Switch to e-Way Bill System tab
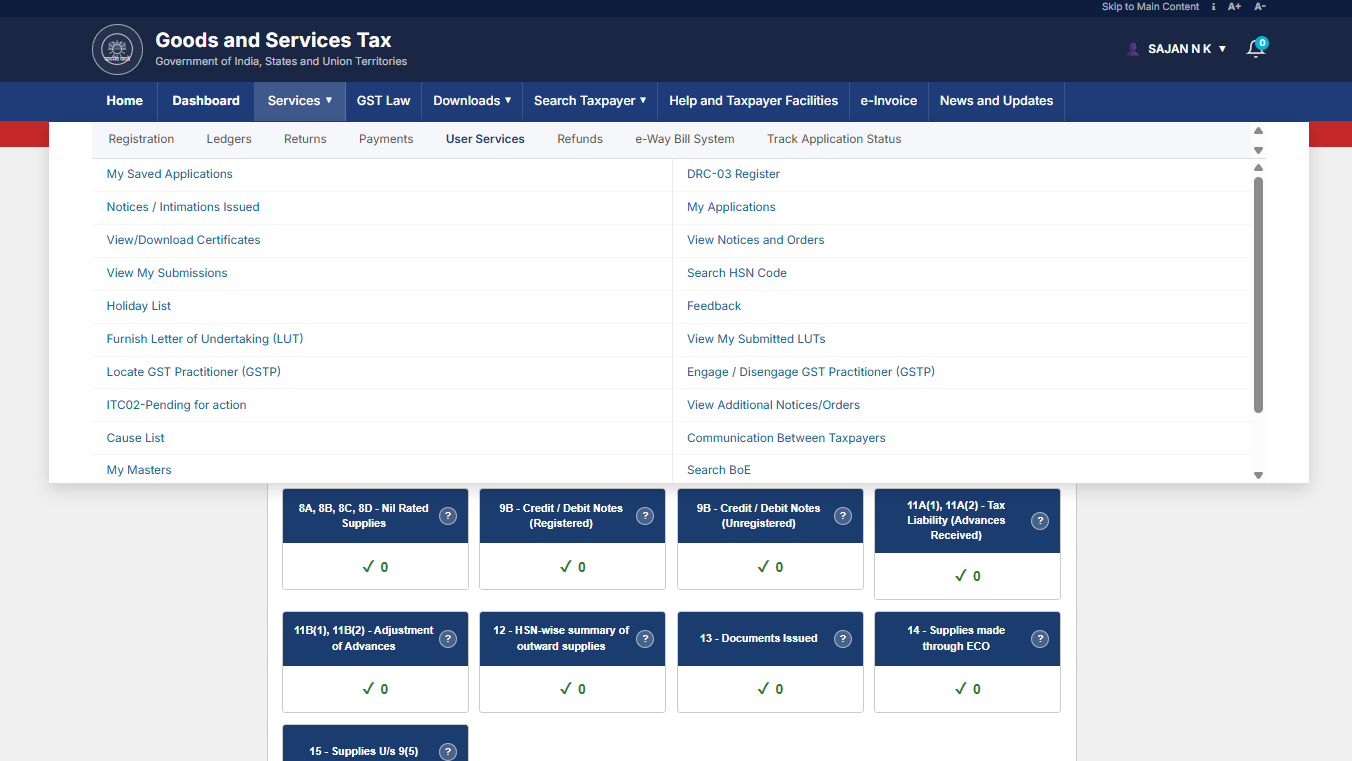 pos(685,139)
